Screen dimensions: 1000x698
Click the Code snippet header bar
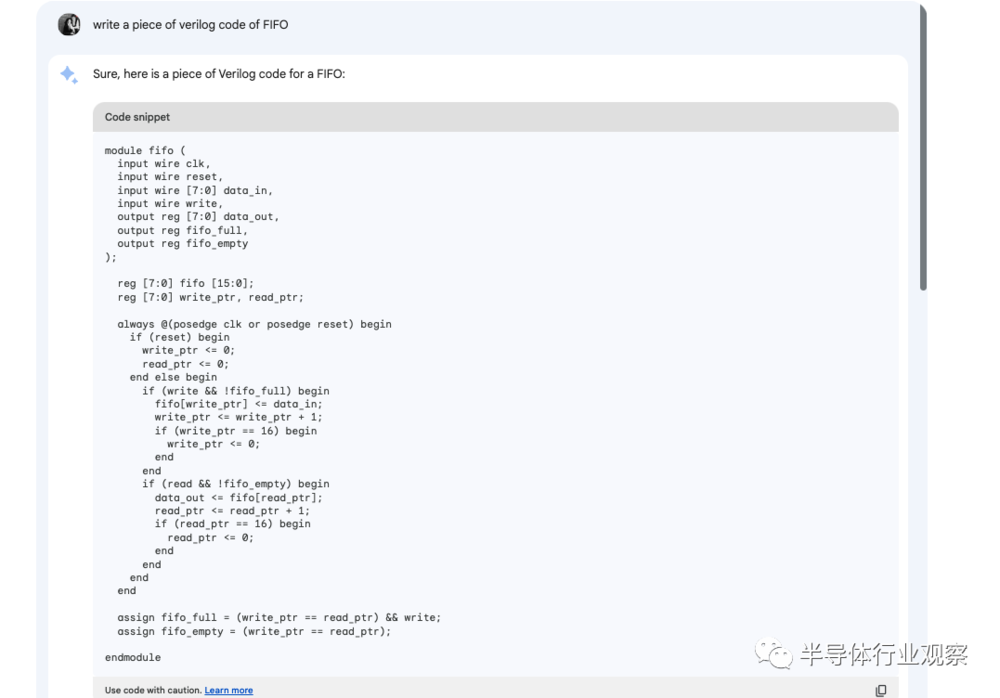click(x=495, y=117)
